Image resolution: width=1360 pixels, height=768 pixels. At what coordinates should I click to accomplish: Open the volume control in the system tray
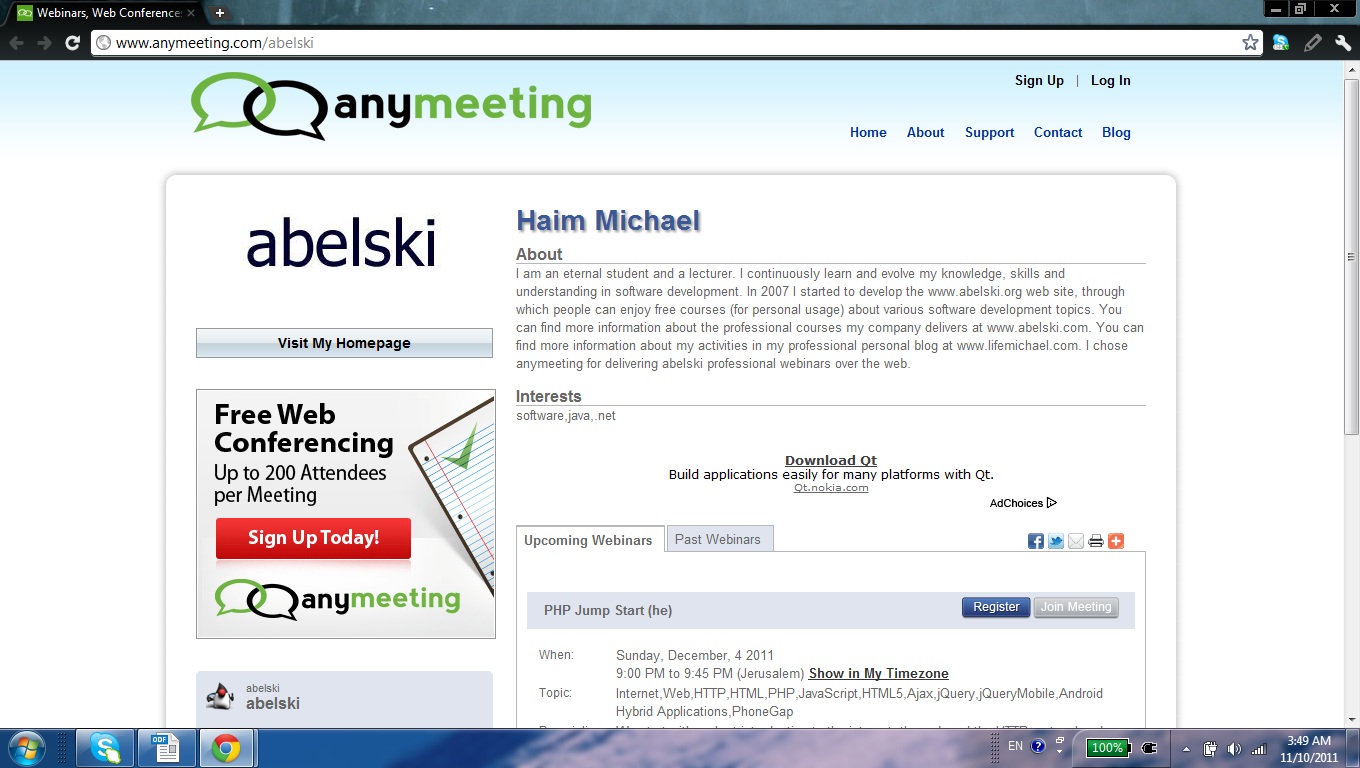pyautogui.click(x=1234, y=748)
